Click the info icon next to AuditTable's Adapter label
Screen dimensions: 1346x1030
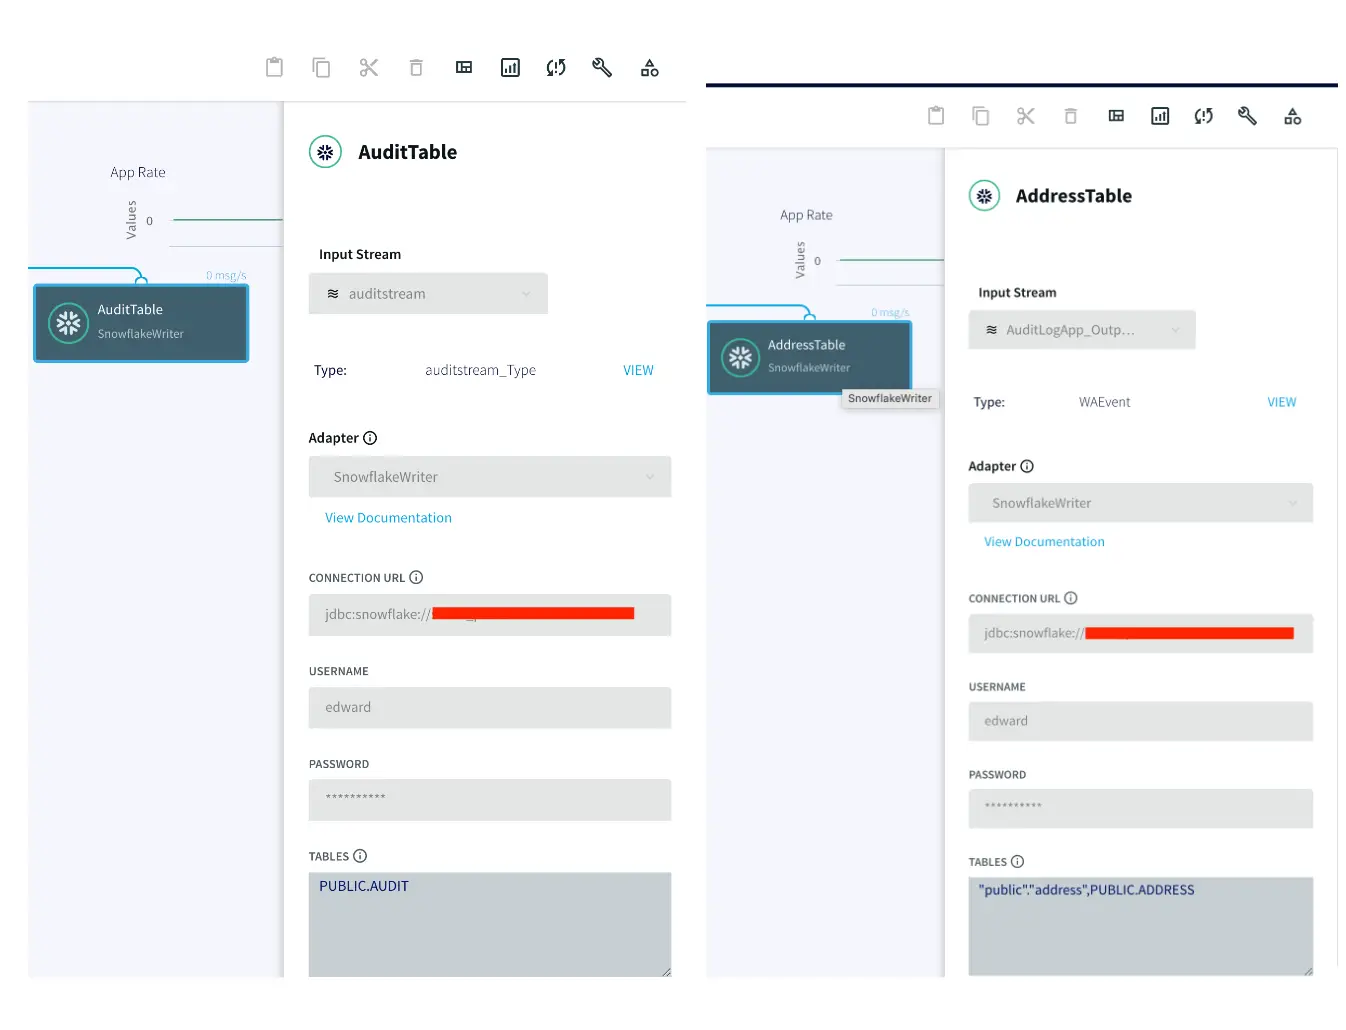[x=370, y=438]
